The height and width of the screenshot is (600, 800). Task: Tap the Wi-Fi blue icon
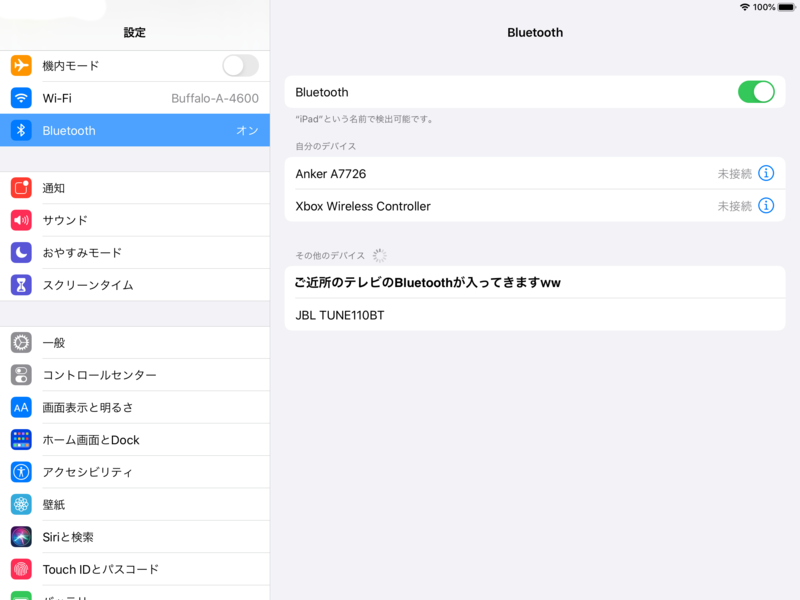click(21, 98)
